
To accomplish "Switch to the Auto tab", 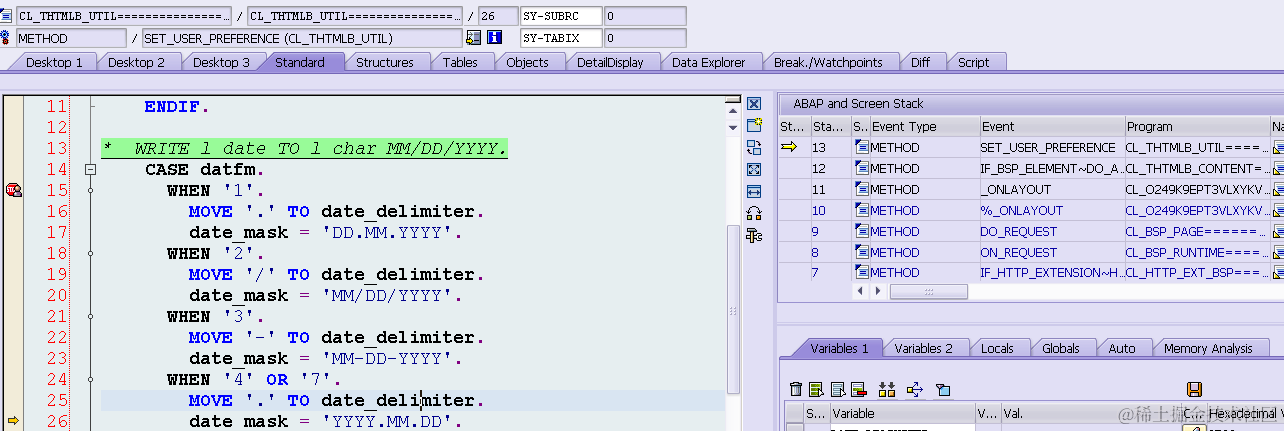I will pyautogui.click(x=1122, y=348).
